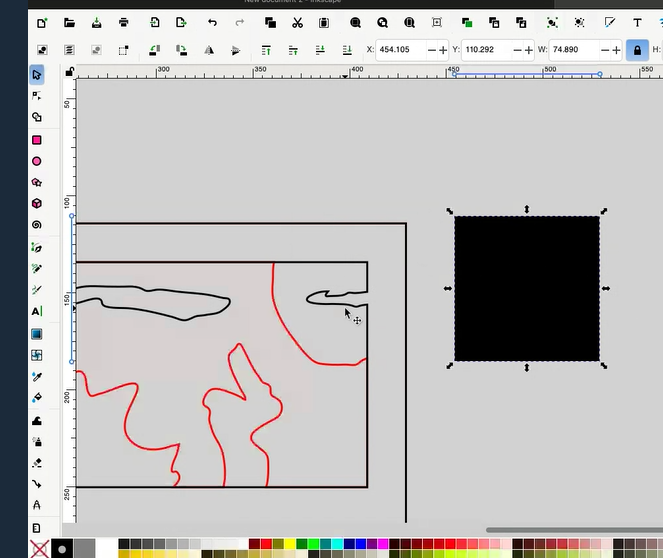Undo the last action
Viewport: 663px width, 558px height.
(x=212, y=23)
